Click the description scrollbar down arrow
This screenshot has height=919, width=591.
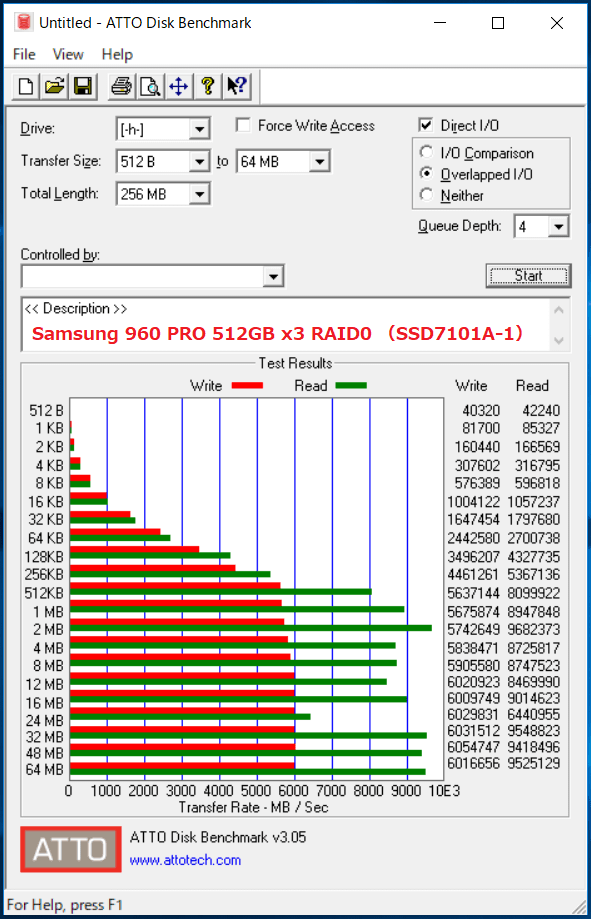pyautogui.click(x=559, y=340)
